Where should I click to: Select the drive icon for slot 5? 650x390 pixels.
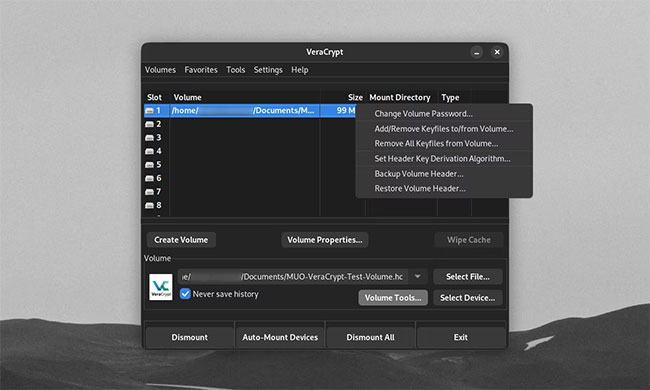coord(149,165)
